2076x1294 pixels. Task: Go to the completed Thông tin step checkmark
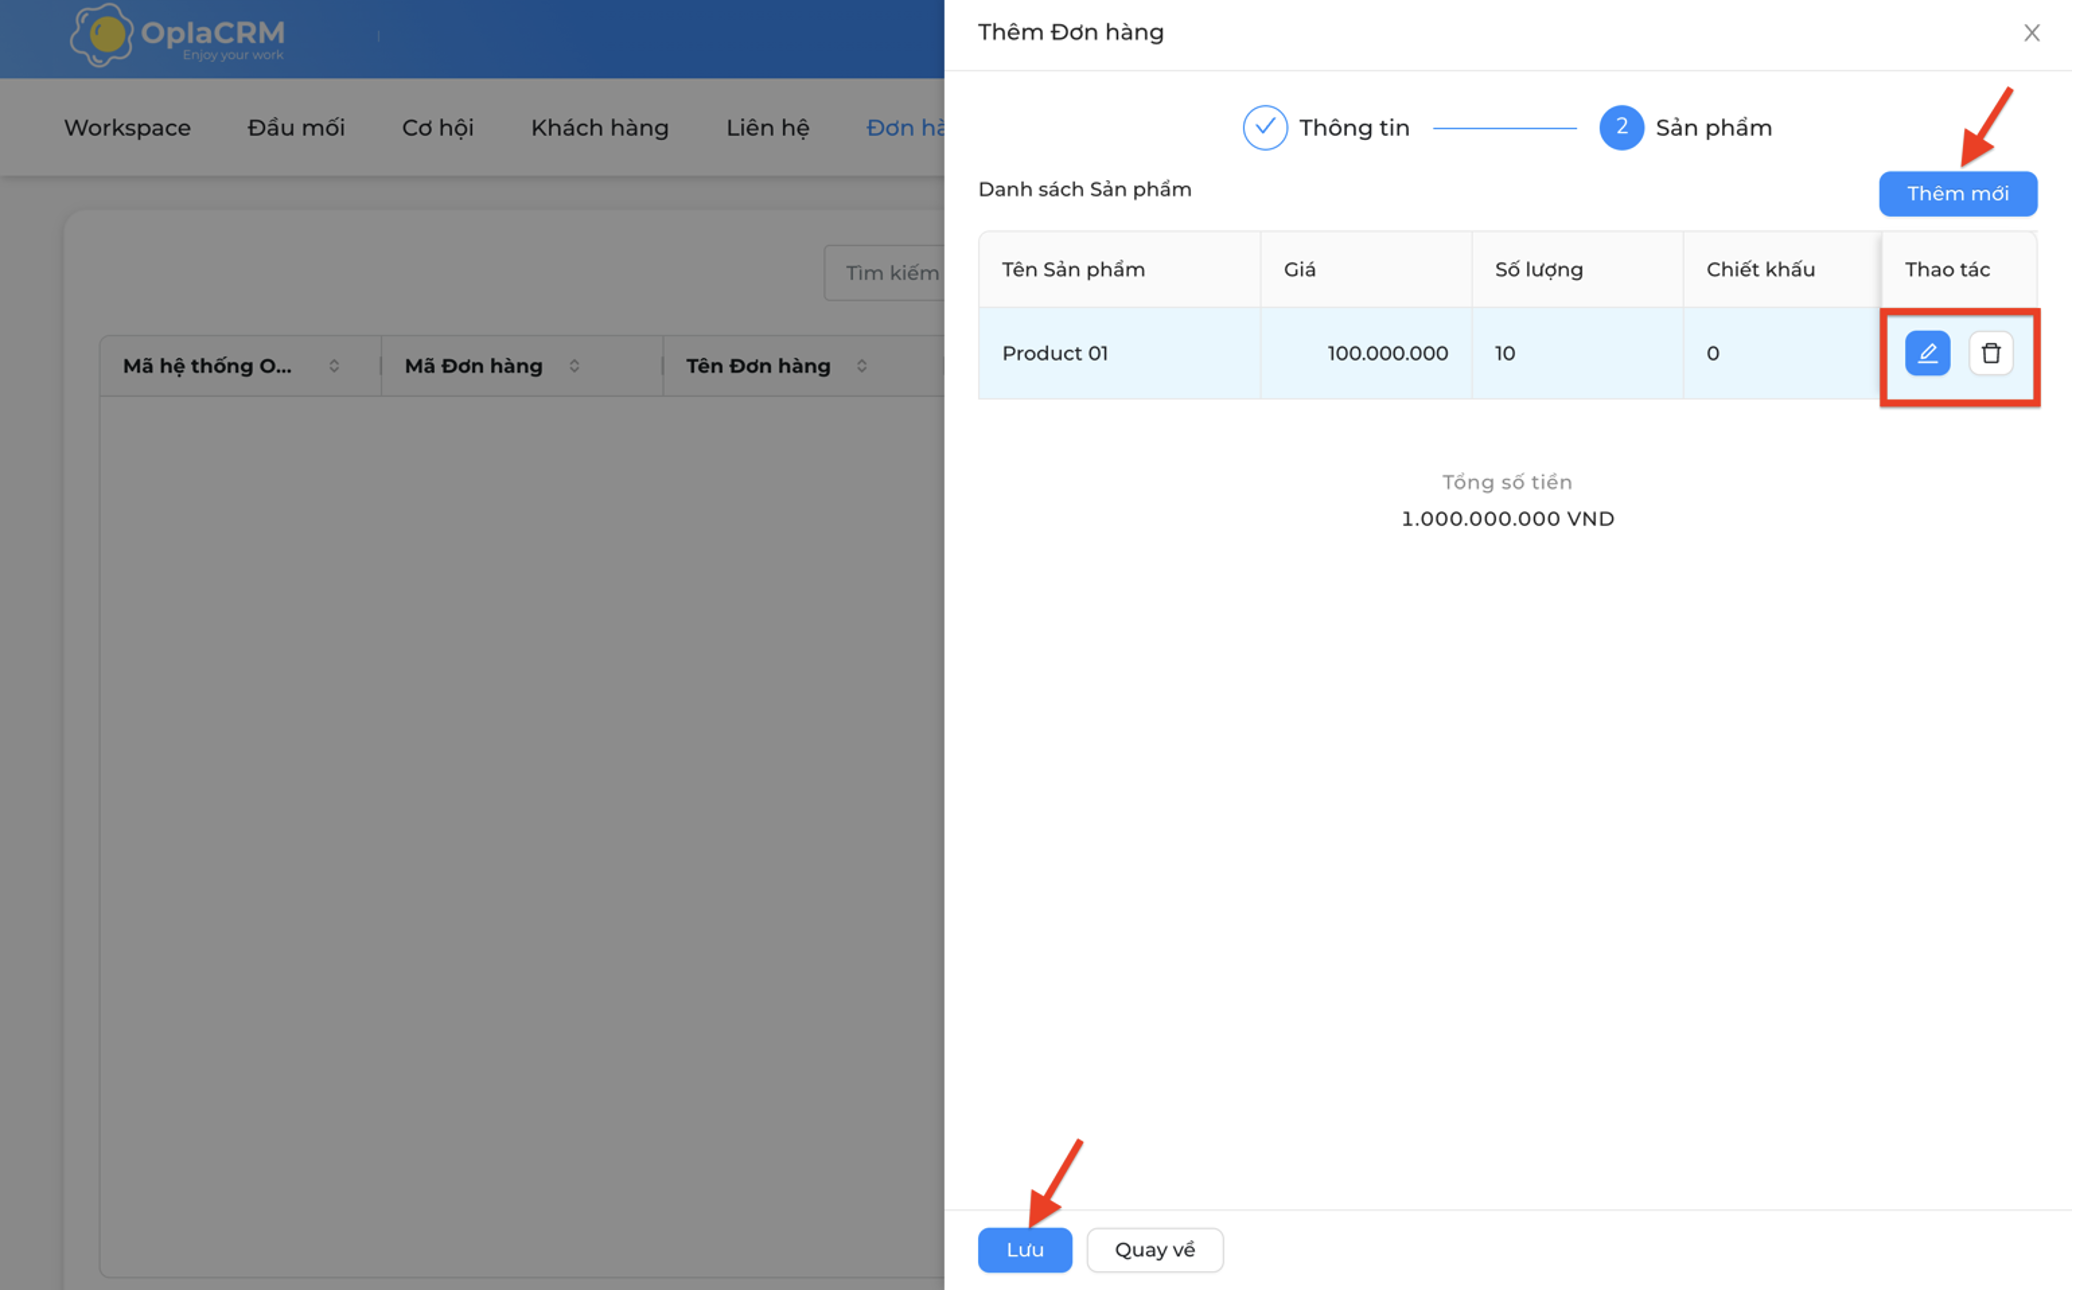point(1267,128)
